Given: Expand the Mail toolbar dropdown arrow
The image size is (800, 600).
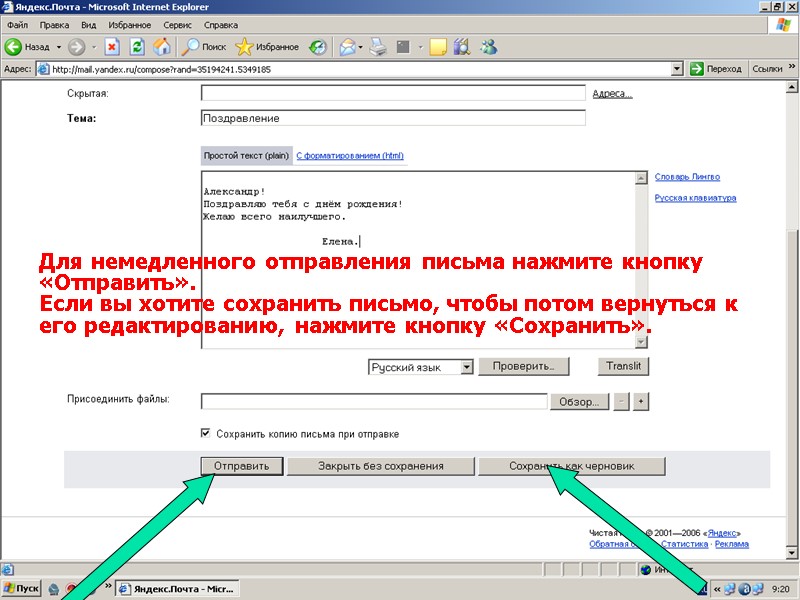Looking at the screenshot, I should (x=360, y=47).
